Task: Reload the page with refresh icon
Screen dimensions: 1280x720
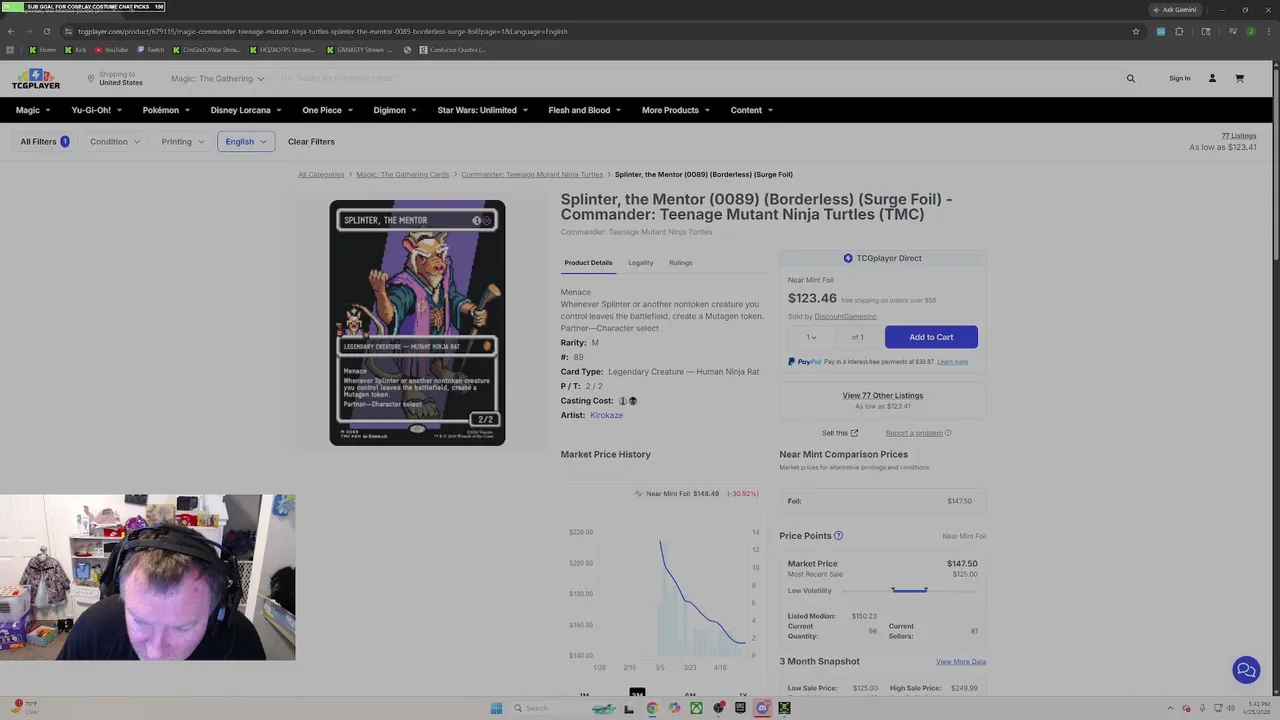Action: [47, 31]
